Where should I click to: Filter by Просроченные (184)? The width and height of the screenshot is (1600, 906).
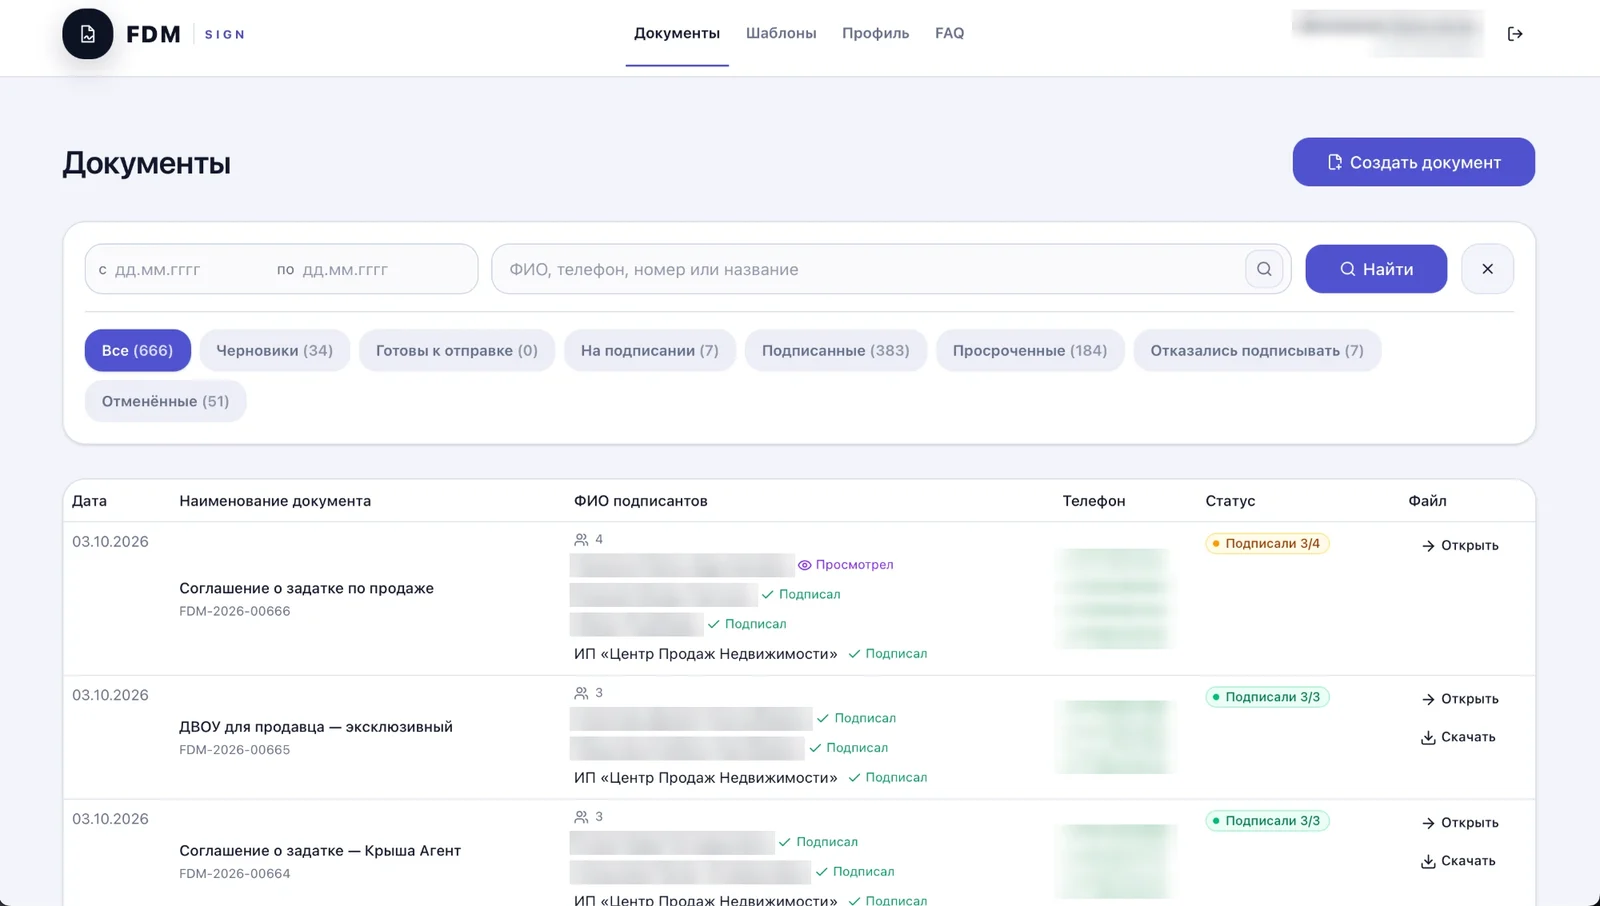click(1029, 351)
